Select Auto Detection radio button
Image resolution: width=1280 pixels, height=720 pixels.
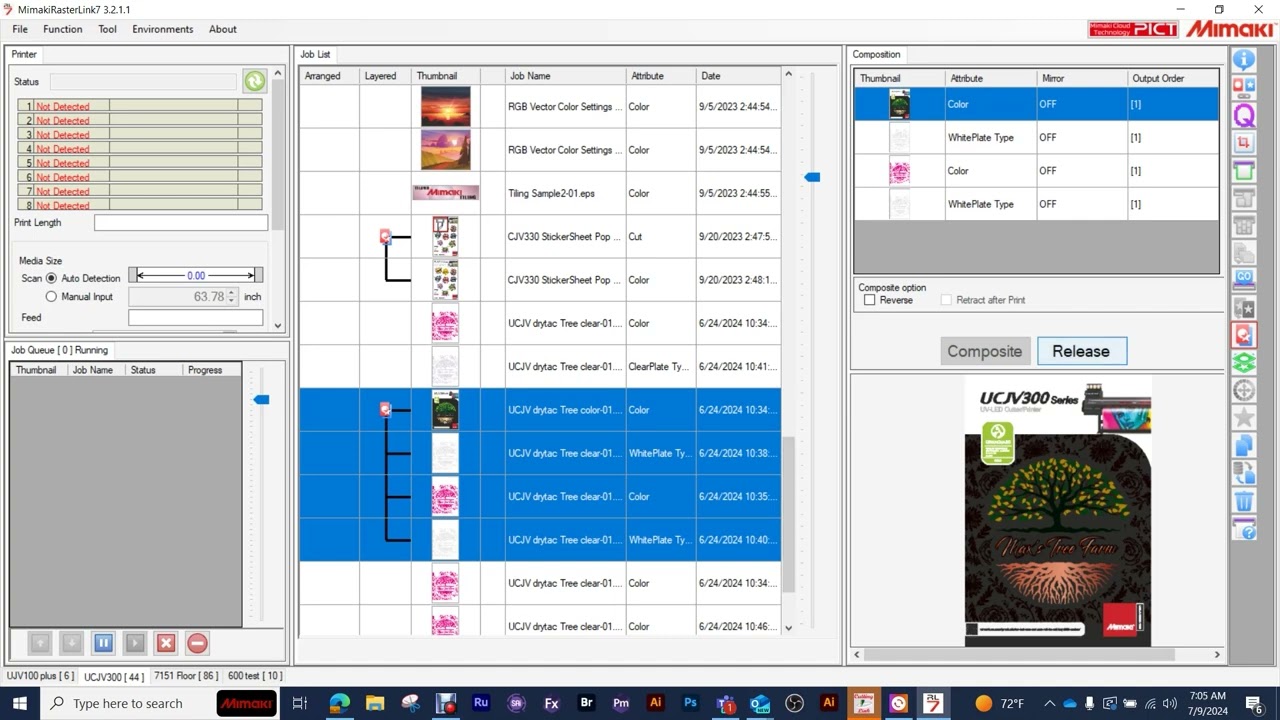[51, 278]
